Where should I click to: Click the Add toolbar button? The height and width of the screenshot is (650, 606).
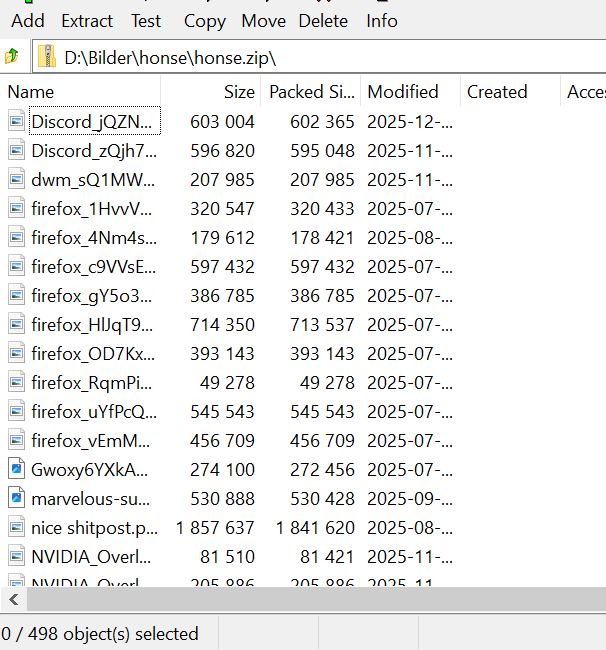click(28, 21)
